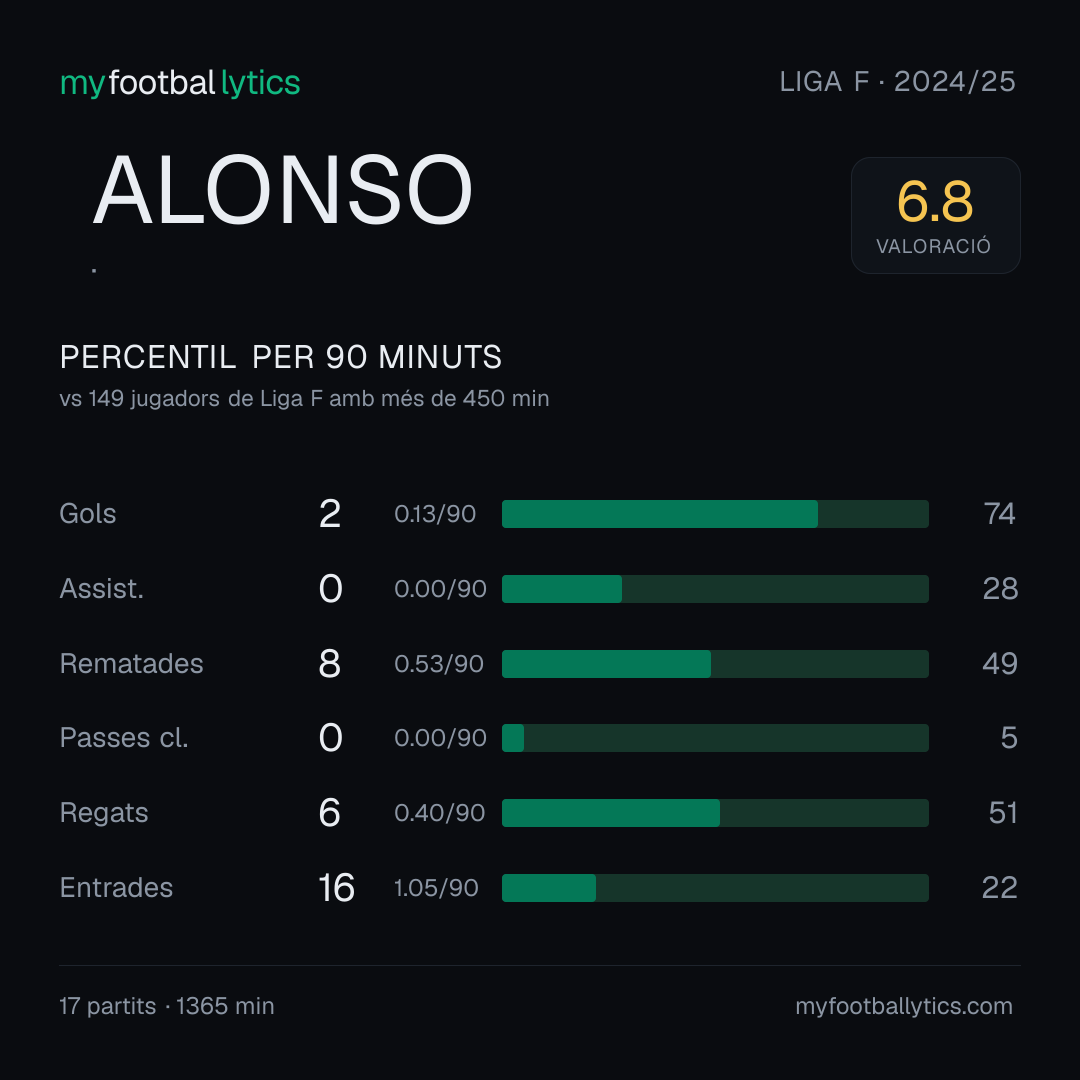The width and height of the screenshot is (1080, 1080).
Task: Click the Regats percentile bar
Action: [x=715, y=813]
